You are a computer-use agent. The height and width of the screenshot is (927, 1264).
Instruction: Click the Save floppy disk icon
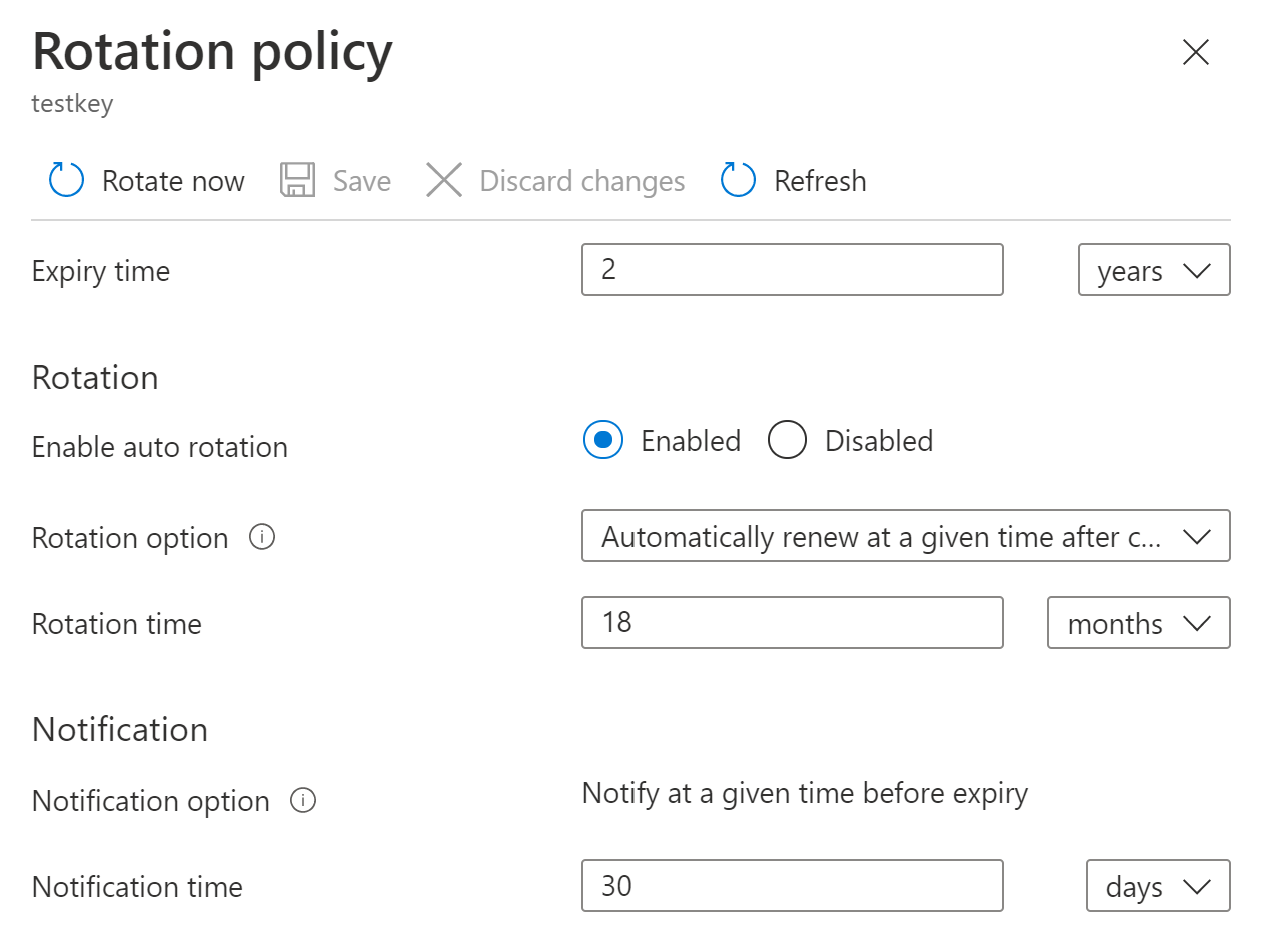(297, 181)
